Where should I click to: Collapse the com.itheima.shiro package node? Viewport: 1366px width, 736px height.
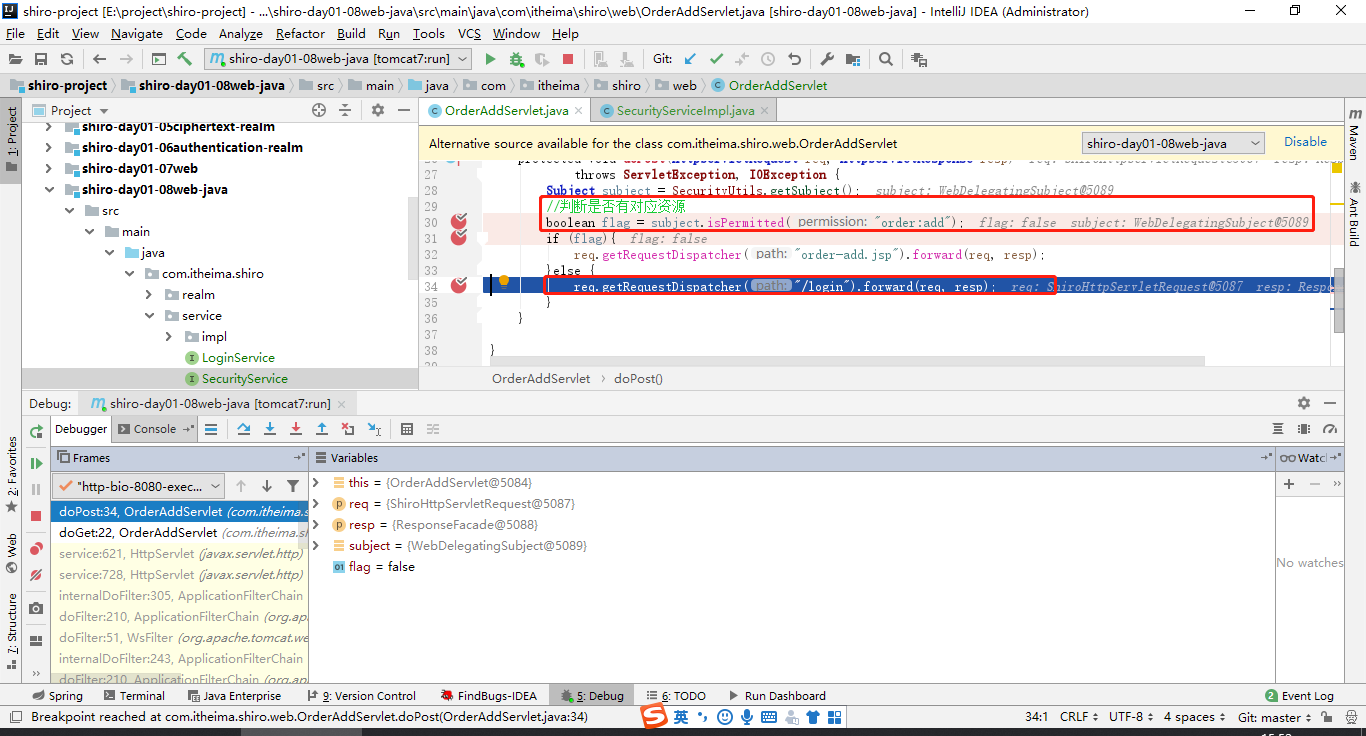tap(130, 273)
